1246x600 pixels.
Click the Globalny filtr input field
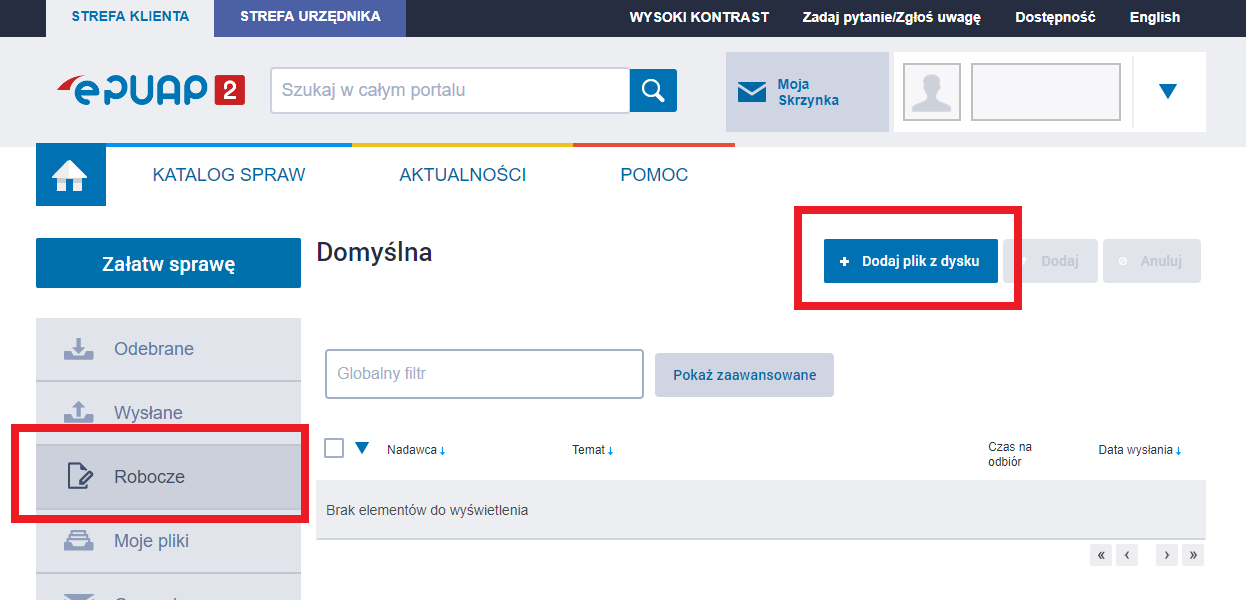pyautogui.click(x=484, y=374)
